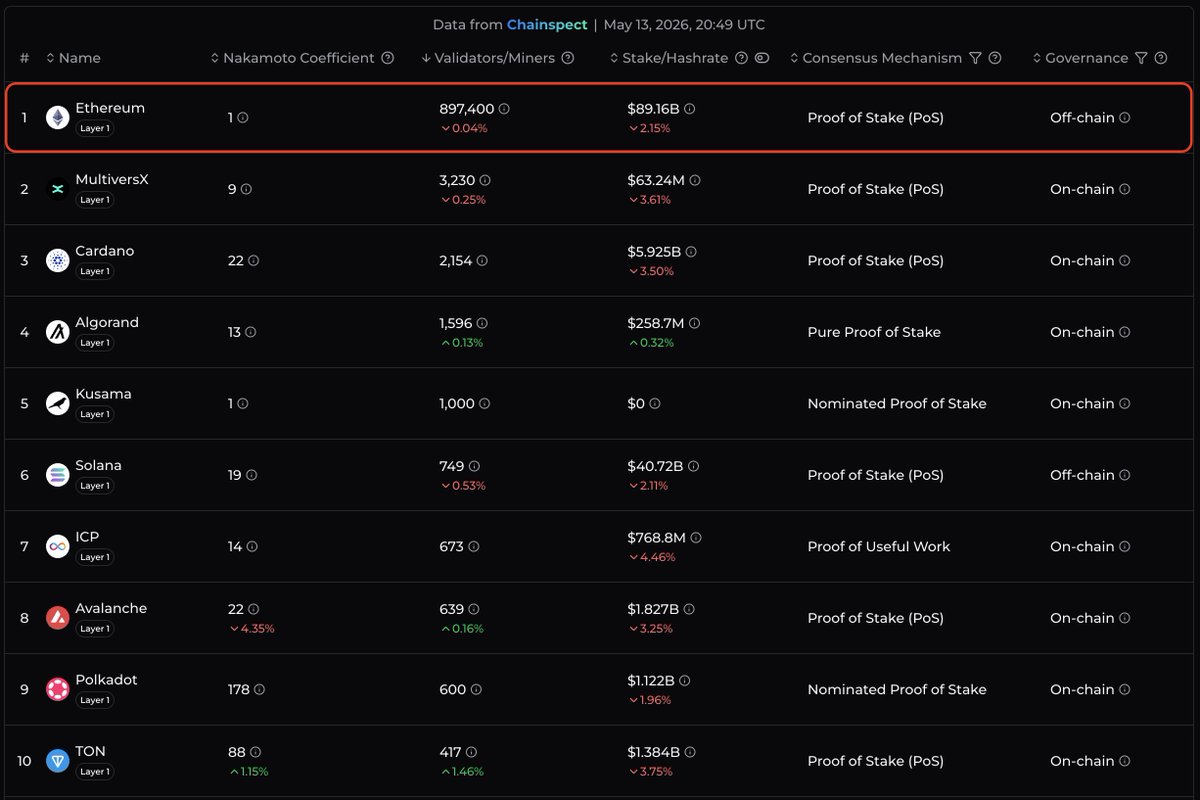The image size is (1200, 800).
Task: Select ICP's Proof of Useful Work cell
Action: point(879,547)
